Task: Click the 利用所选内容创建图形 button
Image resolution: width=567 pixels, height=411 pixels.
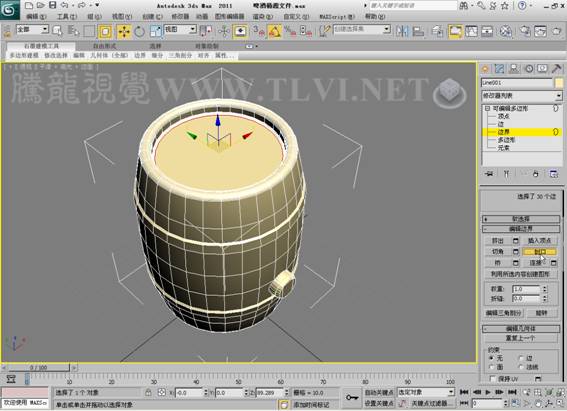Action: pyautogui.click(x=520, y=274)
